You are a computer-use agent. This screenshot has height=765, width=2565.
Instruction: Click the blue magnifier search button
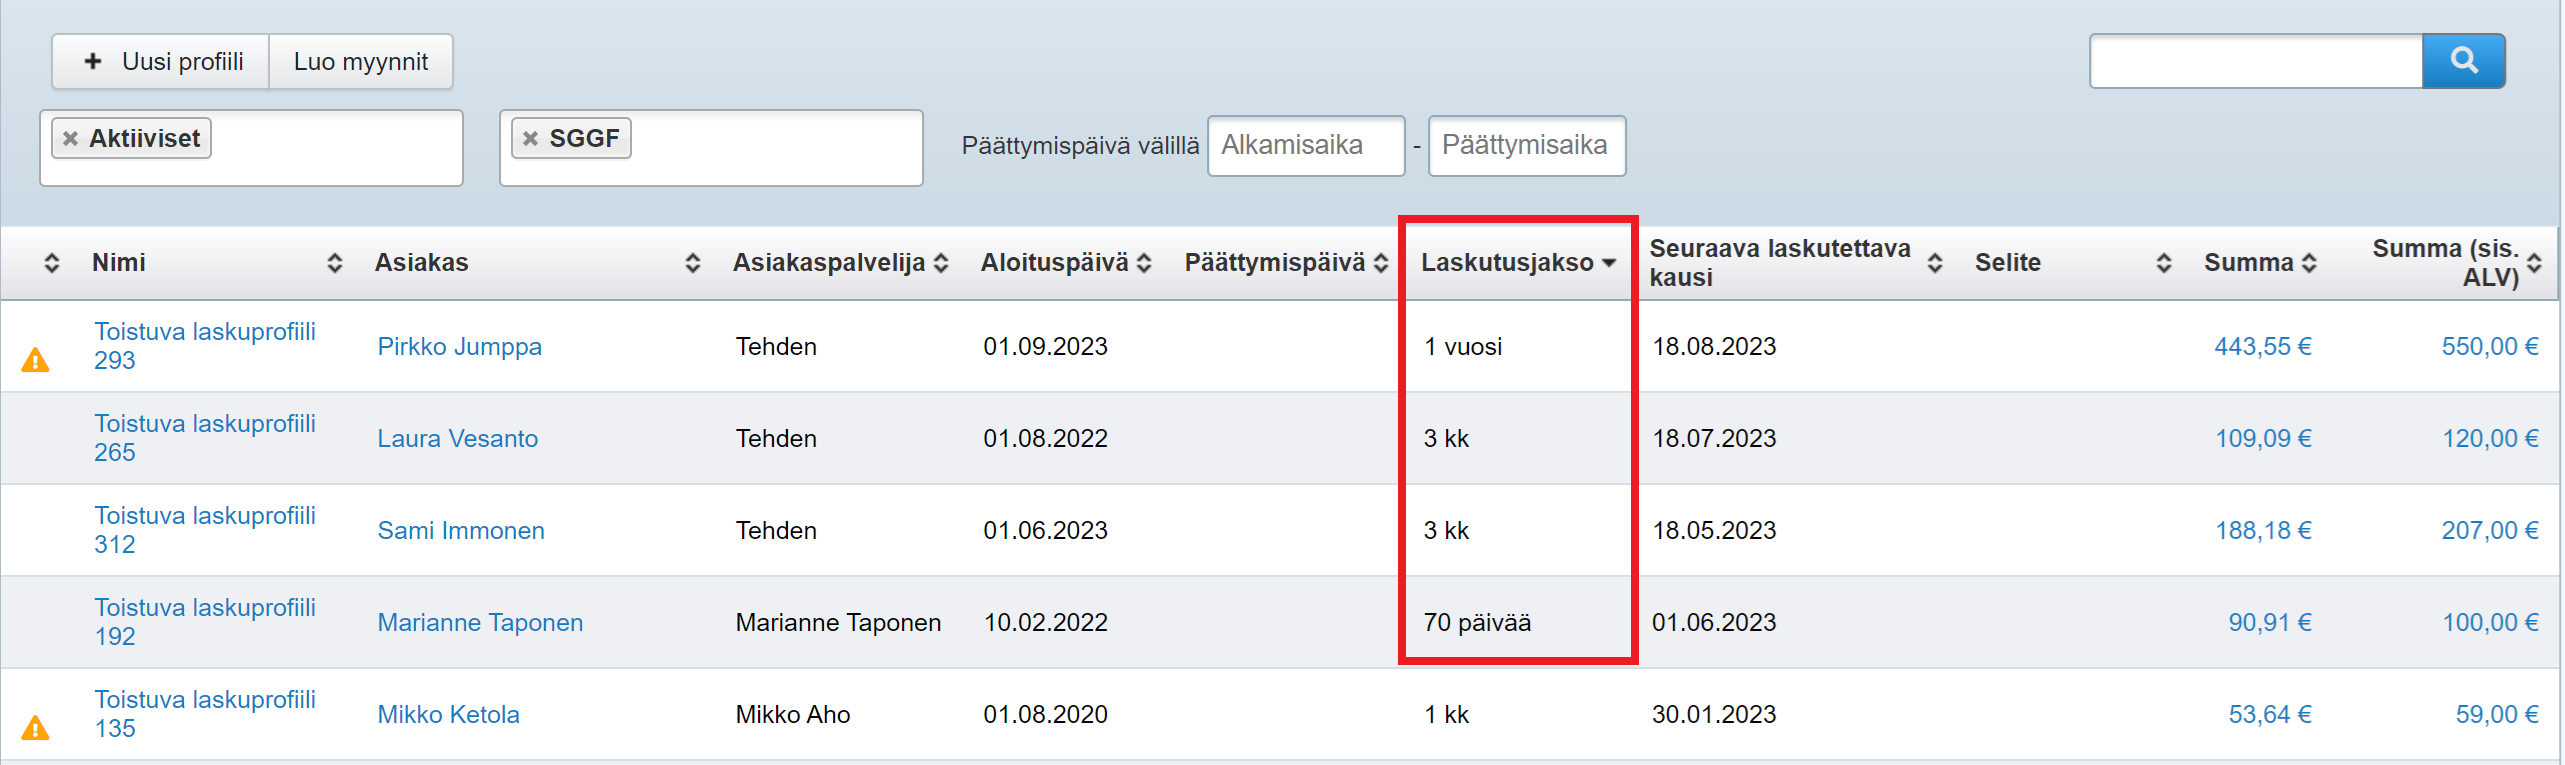pyautogui.click(x=2463, y=61)
